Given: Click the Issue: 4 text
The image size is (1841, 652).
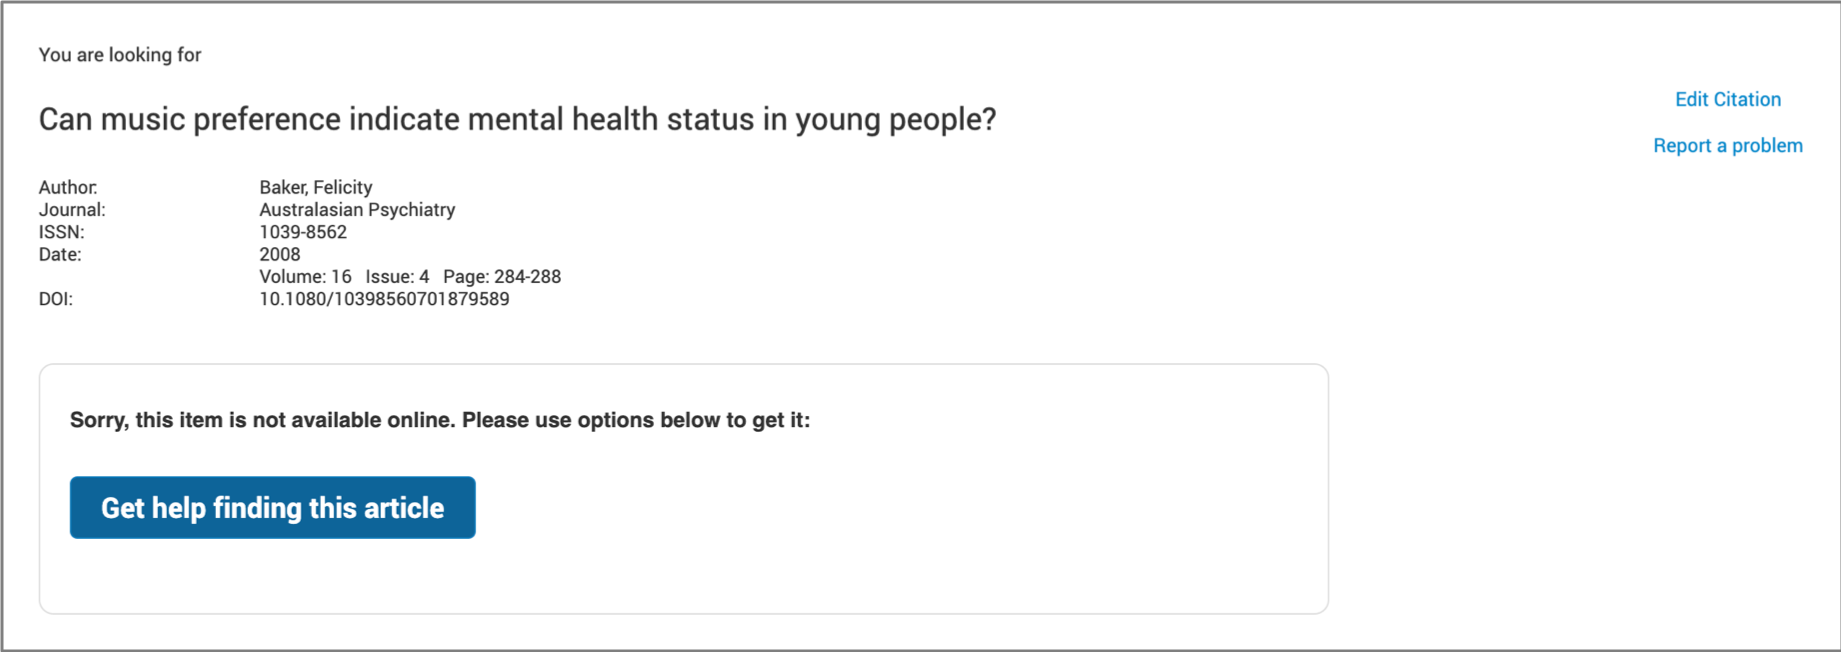Looking at the screenshot, I should pyautogui.click(x=397, y=276).
